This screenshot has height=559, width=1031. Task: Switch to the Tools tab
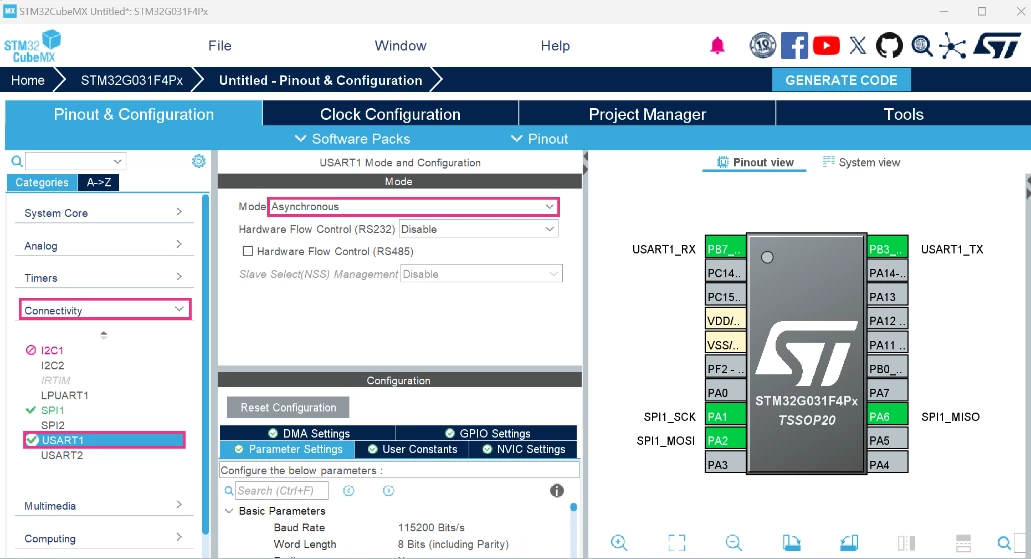pyautogui.click(x=903, y=114)
